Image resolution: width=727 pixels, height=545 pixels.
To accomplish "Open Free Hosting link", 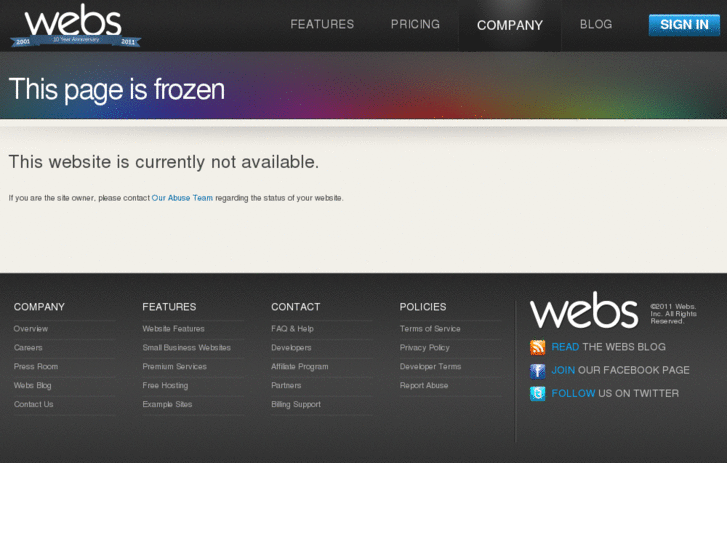I will click(x=165, y=385).
